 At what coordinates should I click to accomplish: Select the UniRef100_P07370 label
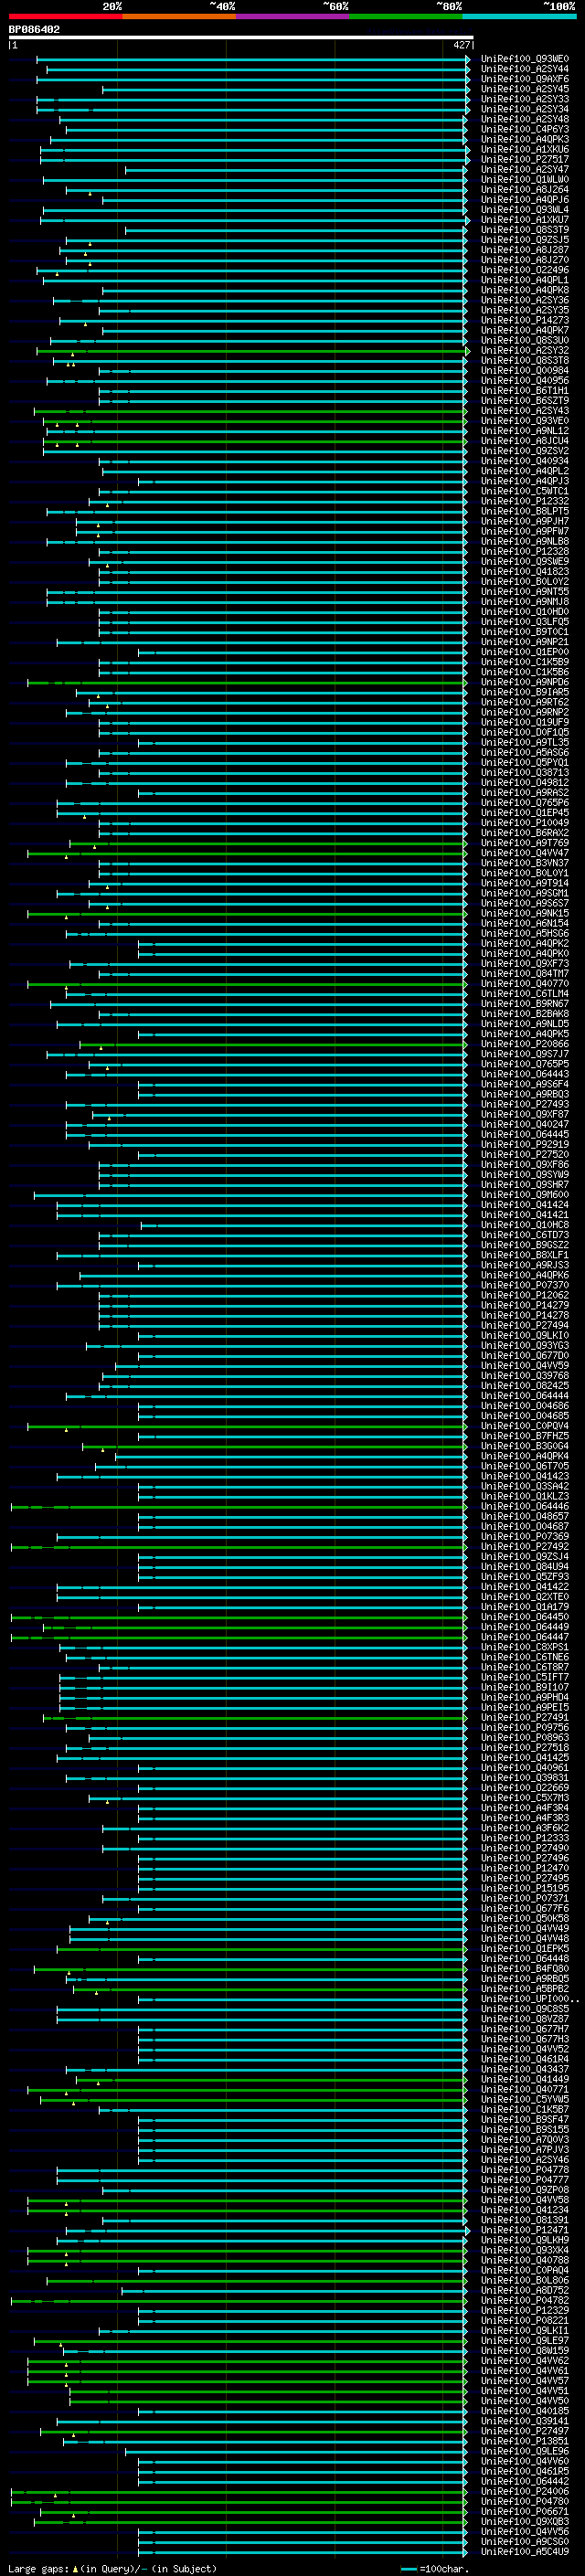click(525, 1286)
